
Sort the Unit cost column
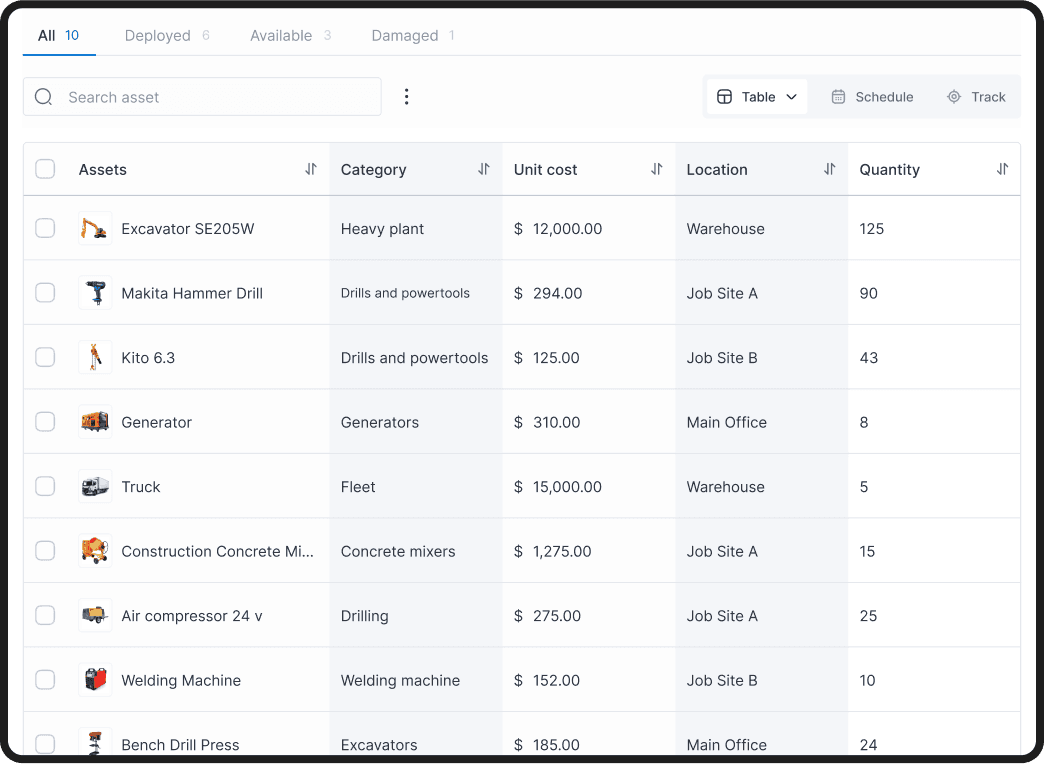point(657,169)
